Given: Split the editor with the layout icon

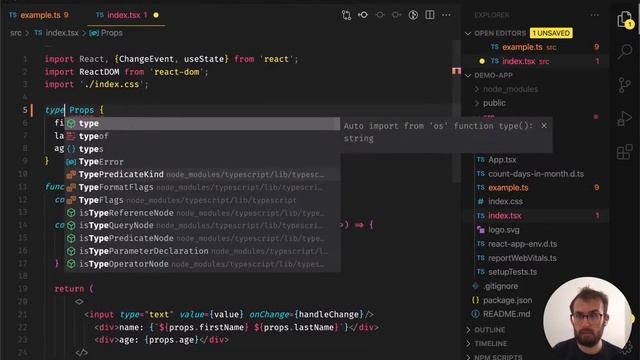Looking at the screenshot, I should (430, 15).
